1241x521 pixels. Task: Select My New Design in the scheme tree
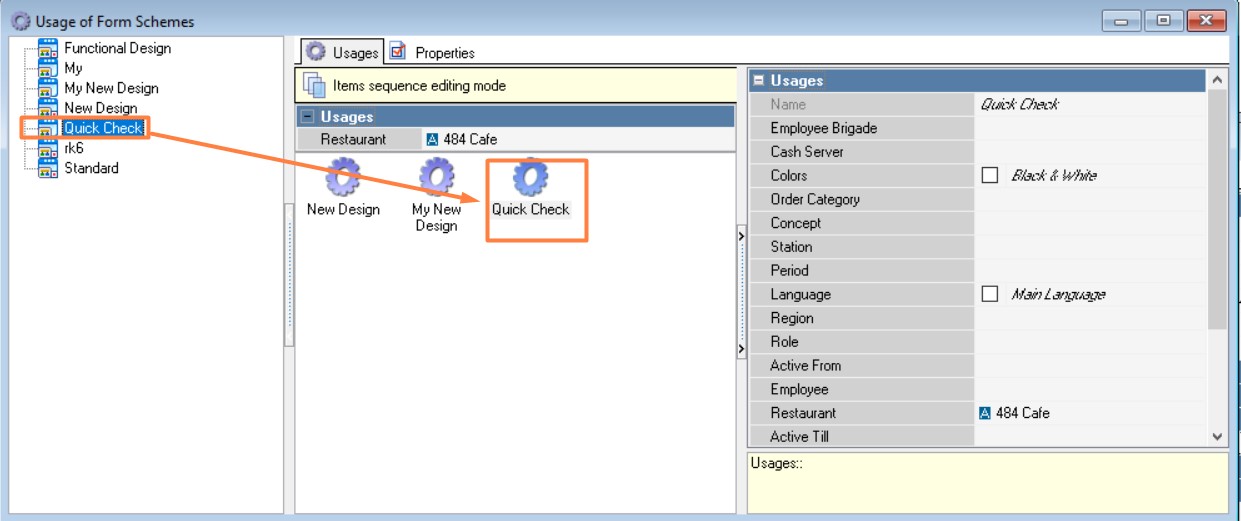tap(111, 88)
